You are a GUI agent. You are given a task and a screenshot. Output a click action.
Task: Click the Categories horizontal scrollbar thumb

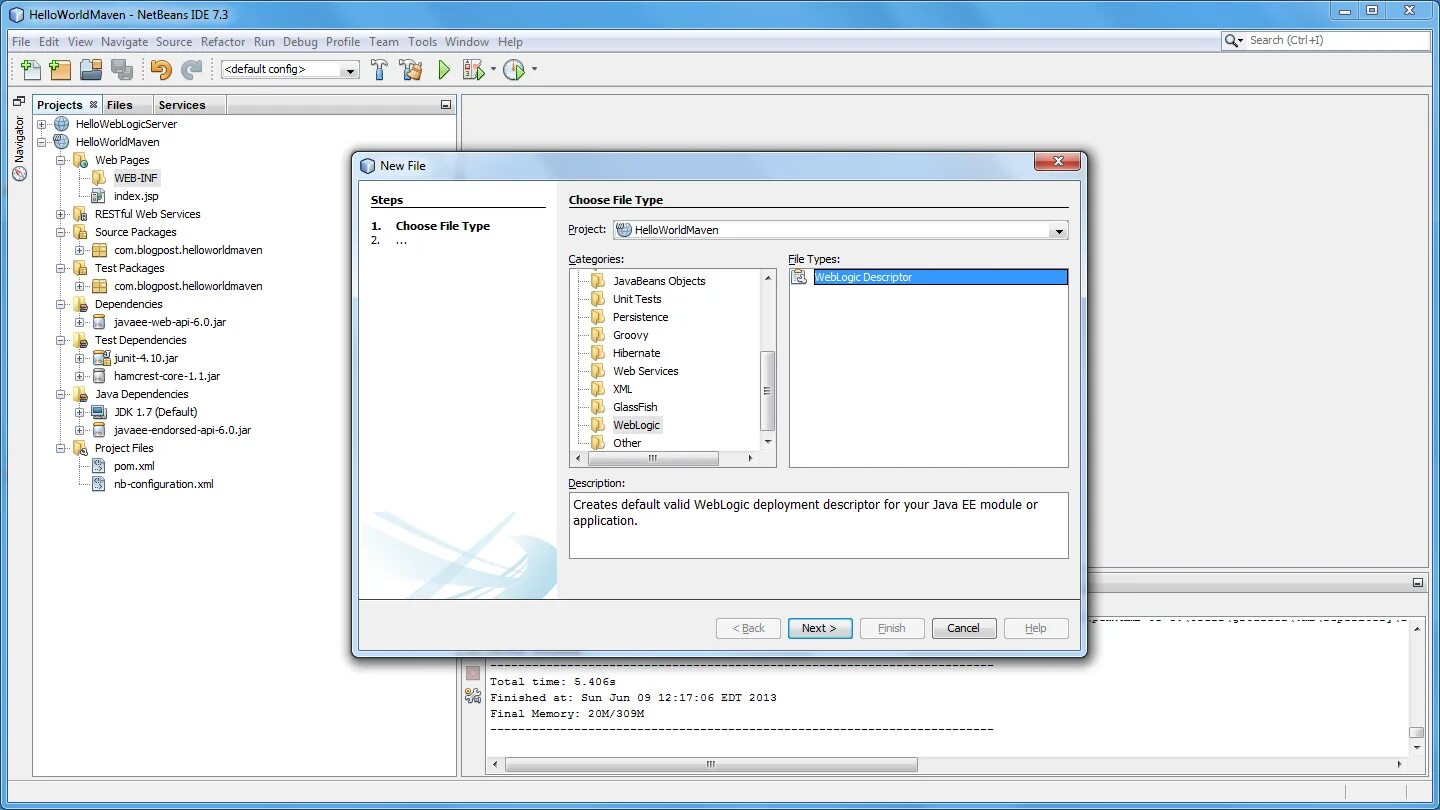click(x=653, y=459)
